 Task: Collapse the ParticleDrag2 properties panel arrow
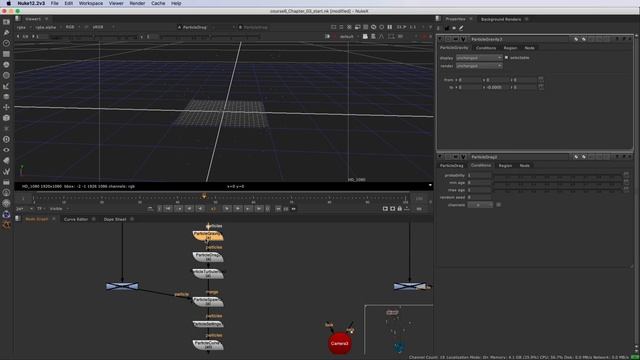[440, 157]
